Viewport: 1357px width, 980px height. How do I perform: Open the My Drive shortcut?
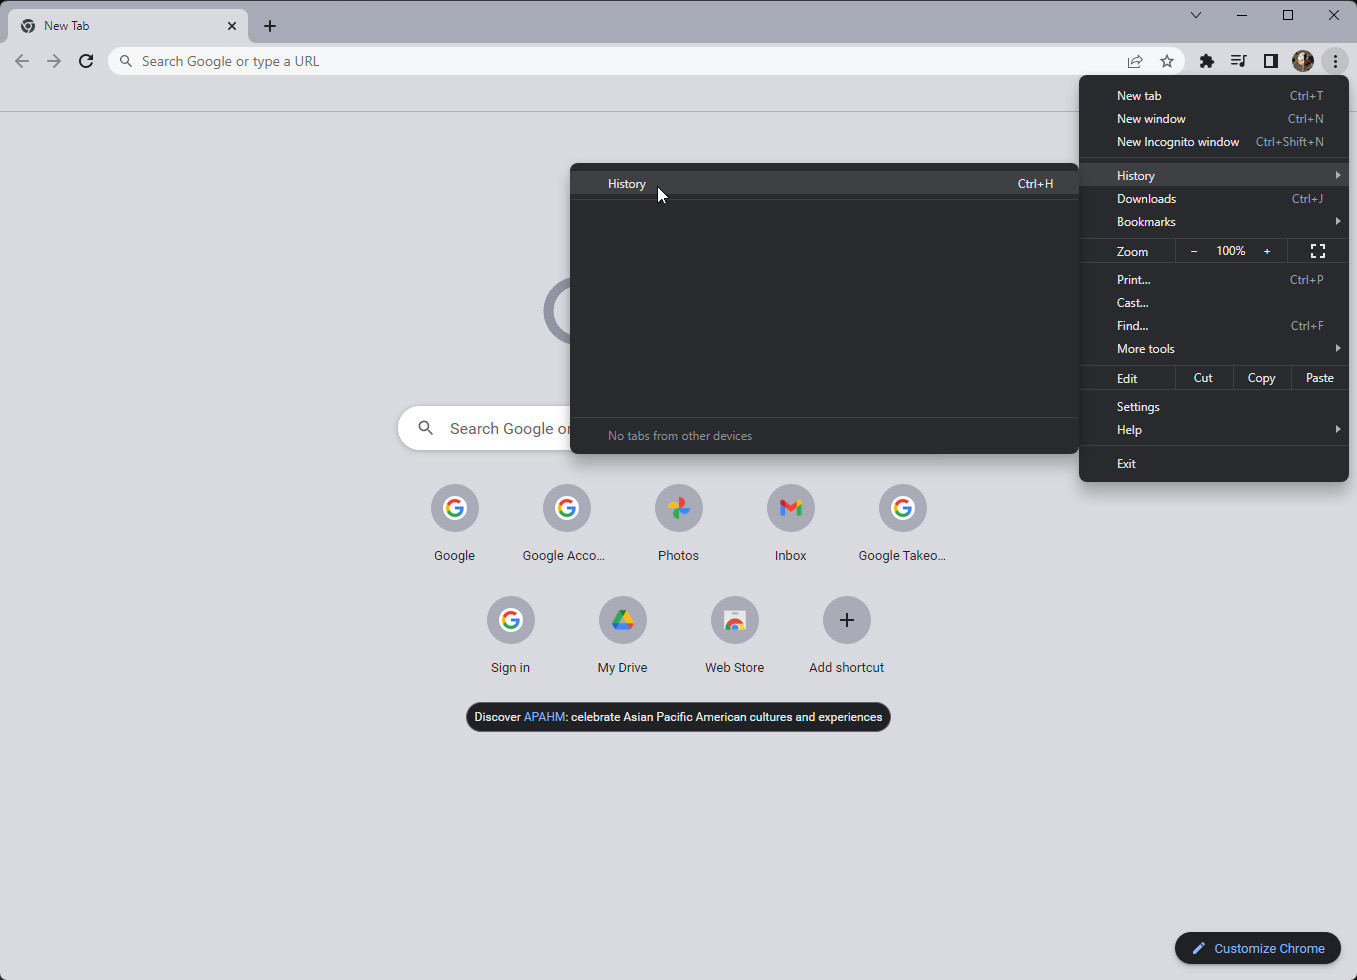pyautogui.click(x=622, y=621)
